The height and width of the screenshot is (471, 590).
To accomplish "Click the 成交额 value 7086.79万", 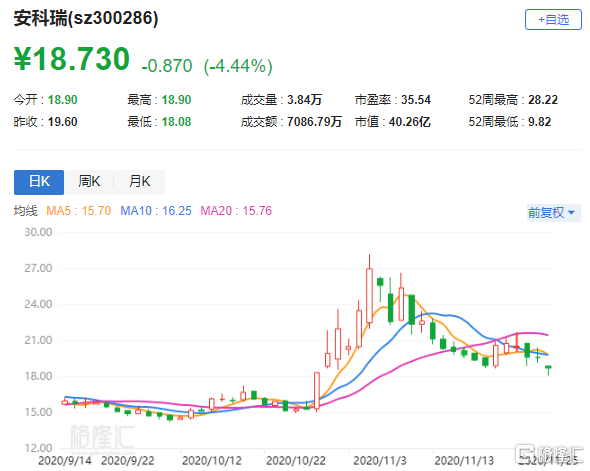I will point(314,122).
